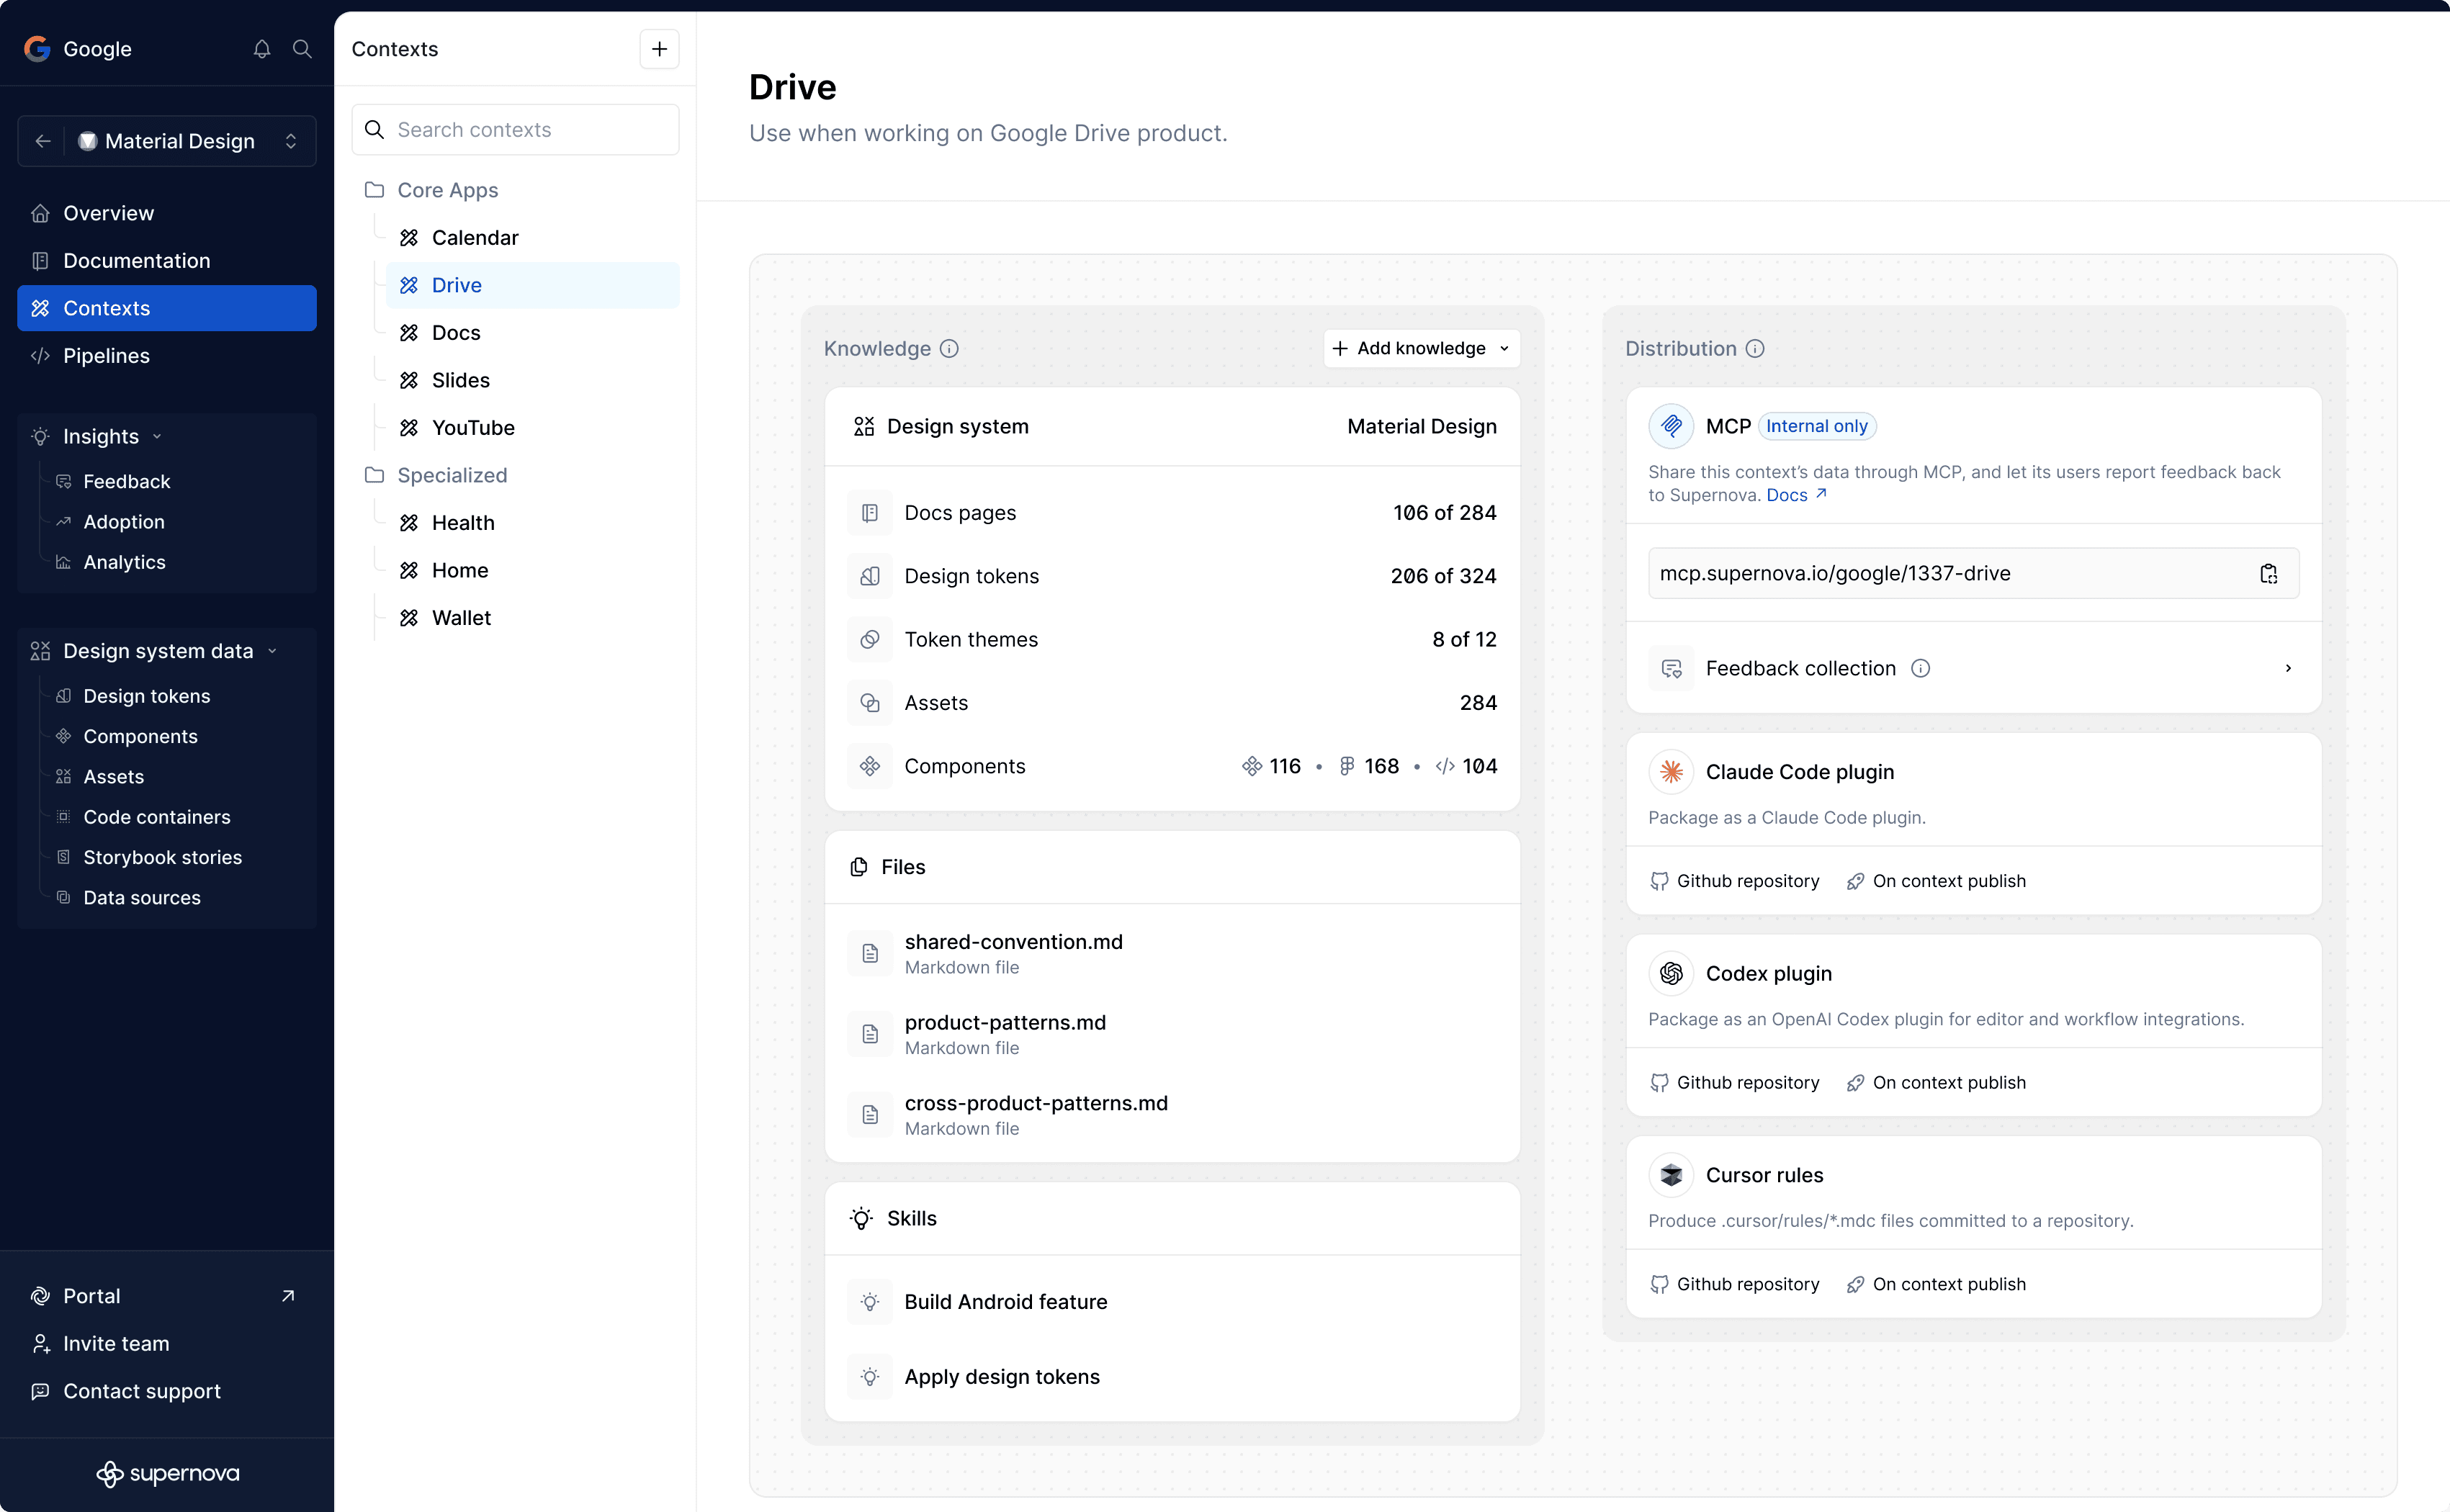This screenshot has width=2450, height=1512.
Task: Click Github repository under Cursor rules
Action: (1735, 1285)
